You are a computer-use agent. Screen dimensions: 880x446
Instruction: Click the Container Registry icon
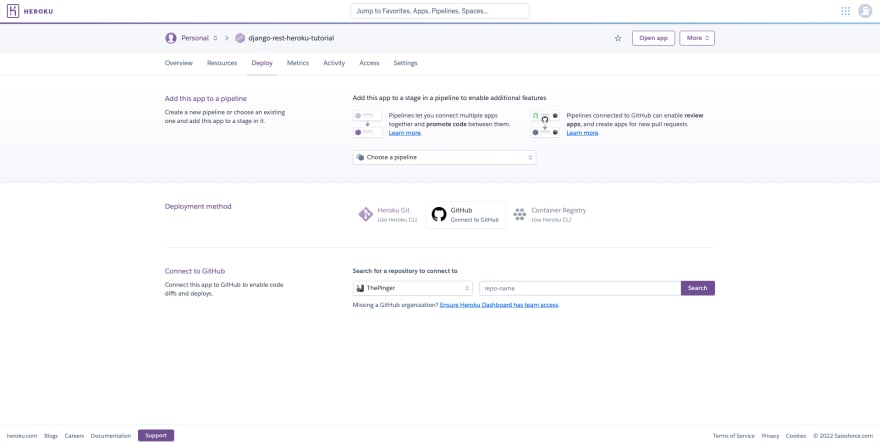click(520, 214)
